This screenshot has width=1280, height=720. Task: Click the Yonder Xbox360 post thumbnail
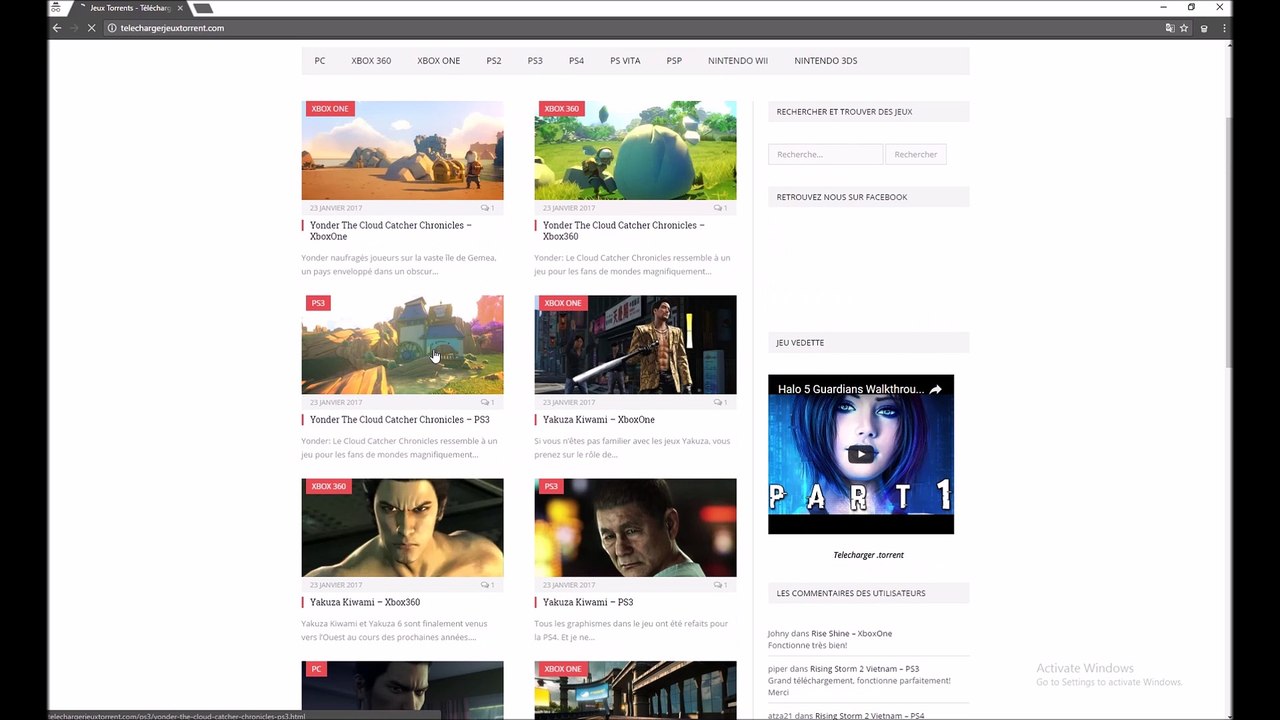(x=635, y=150)
